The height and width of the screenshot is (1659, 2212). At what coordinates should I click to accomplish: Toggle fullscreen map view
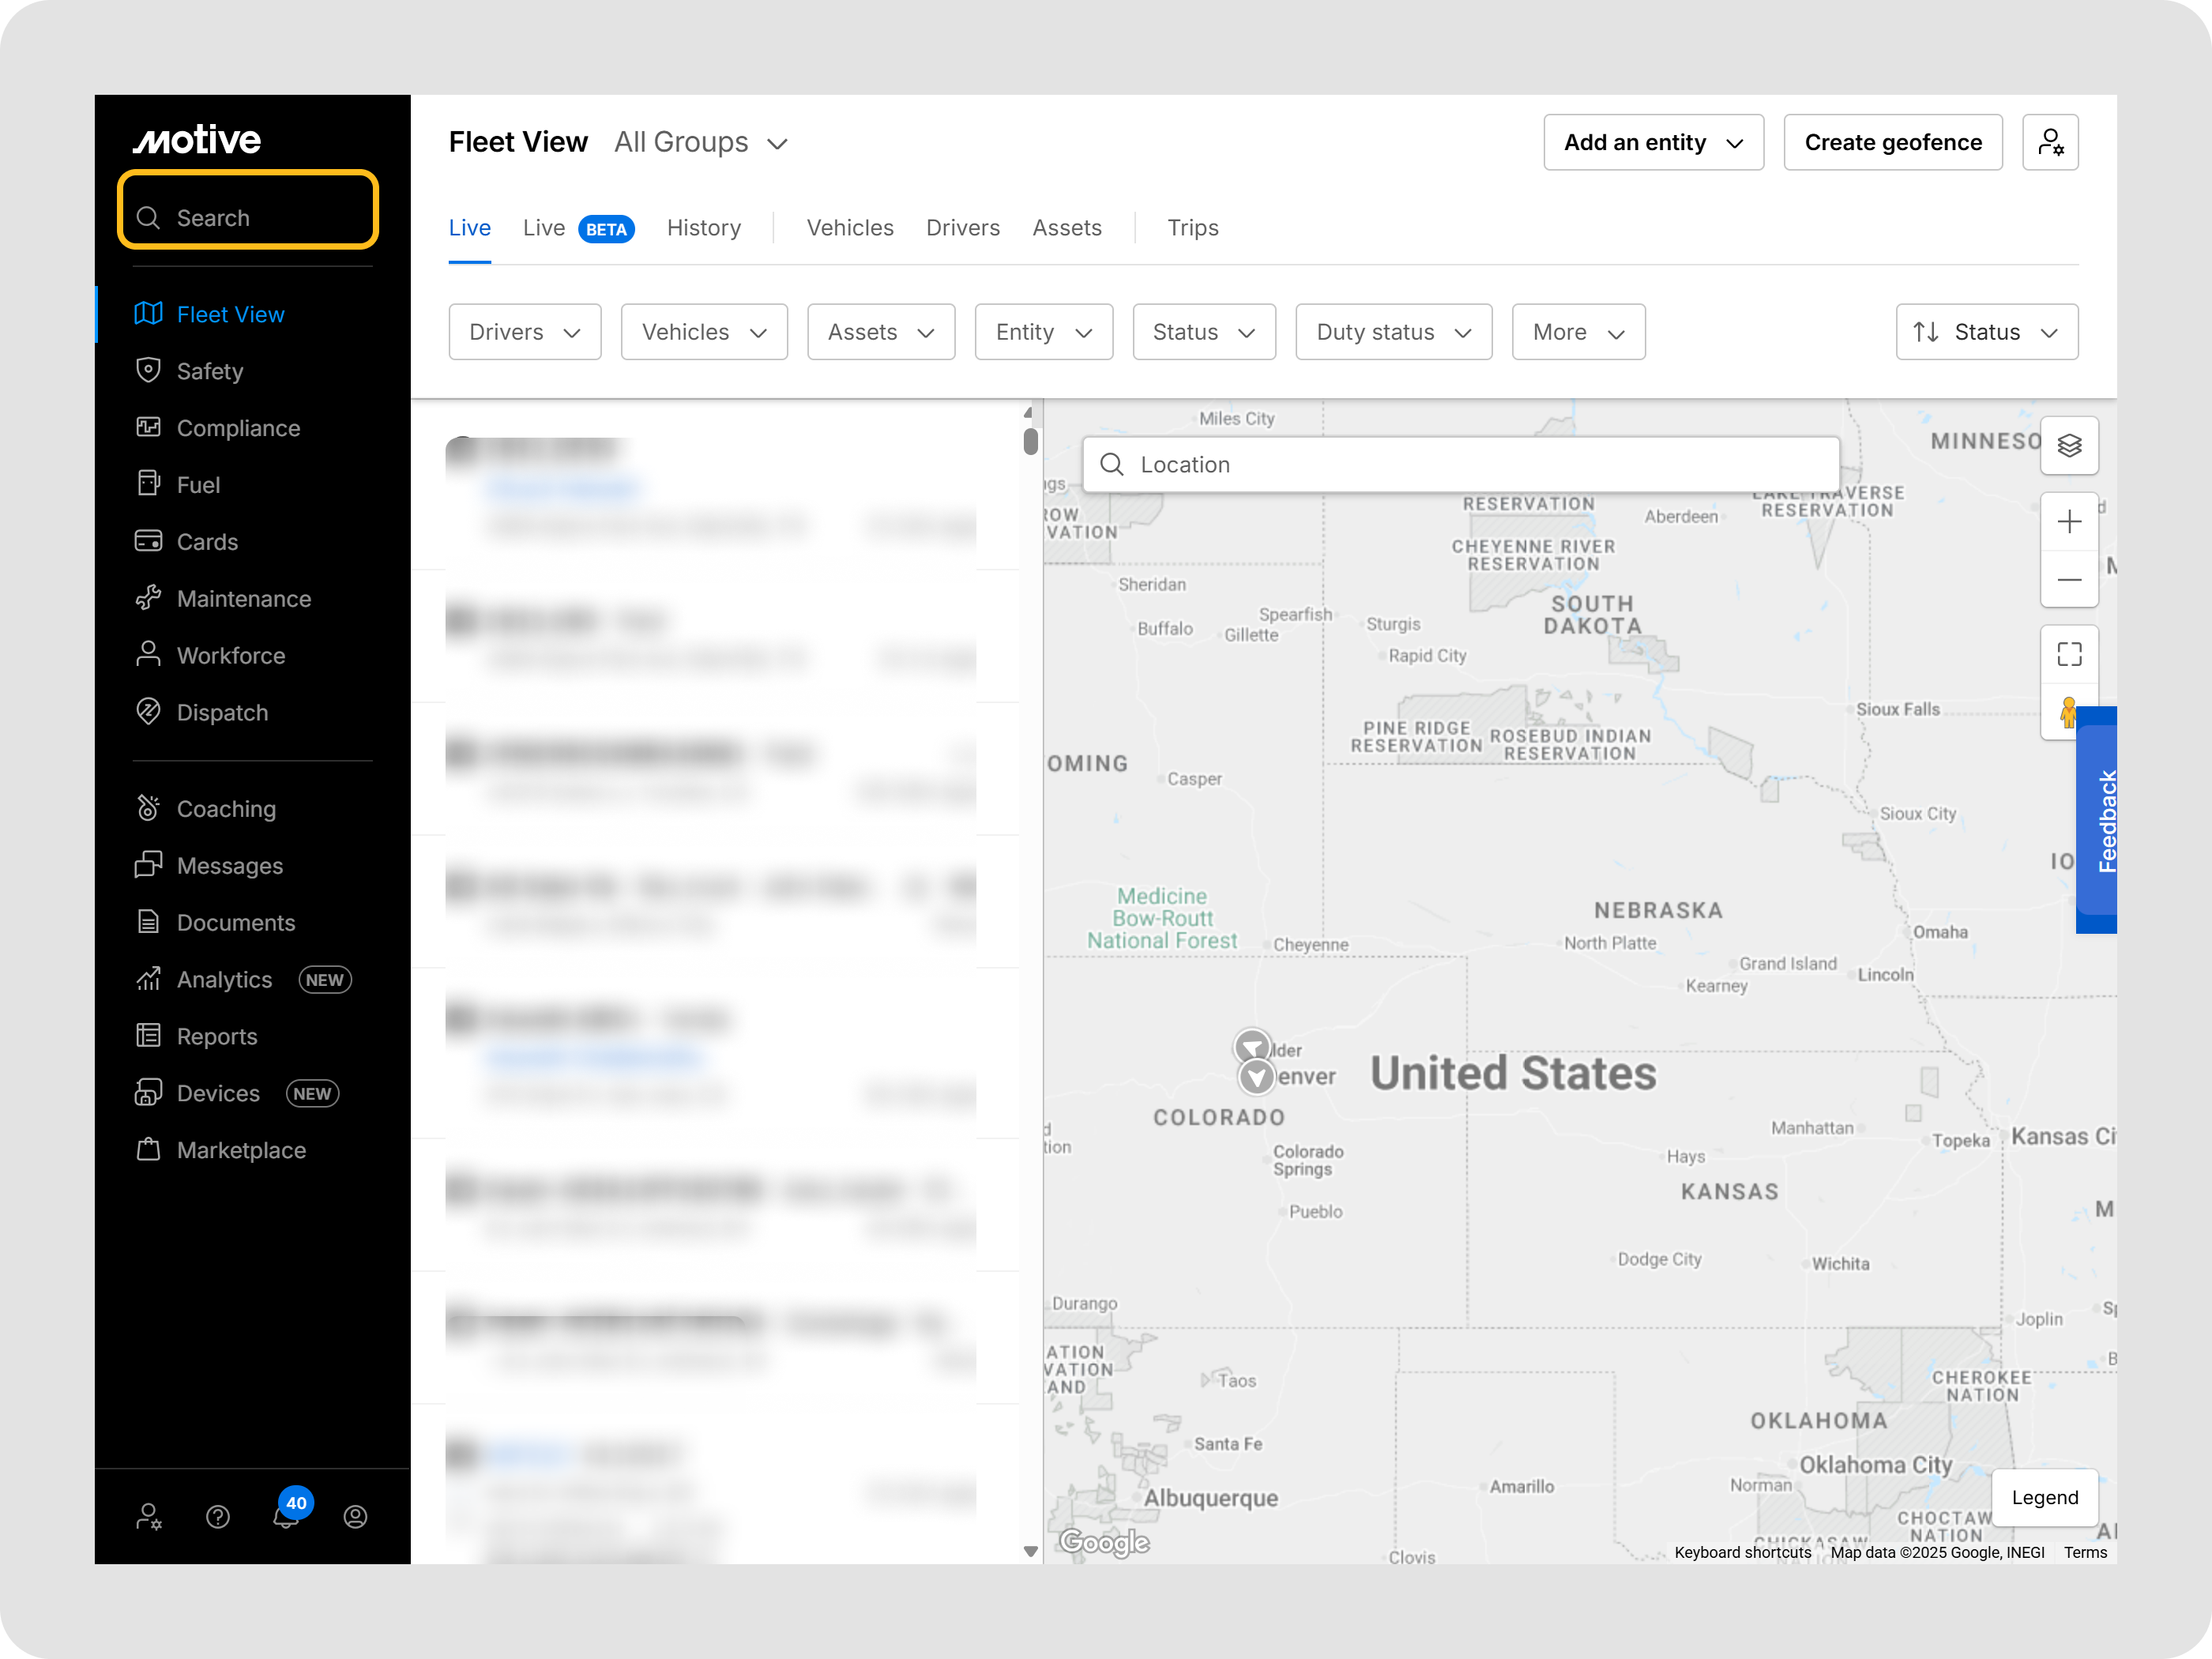(x=2068, y=654)
